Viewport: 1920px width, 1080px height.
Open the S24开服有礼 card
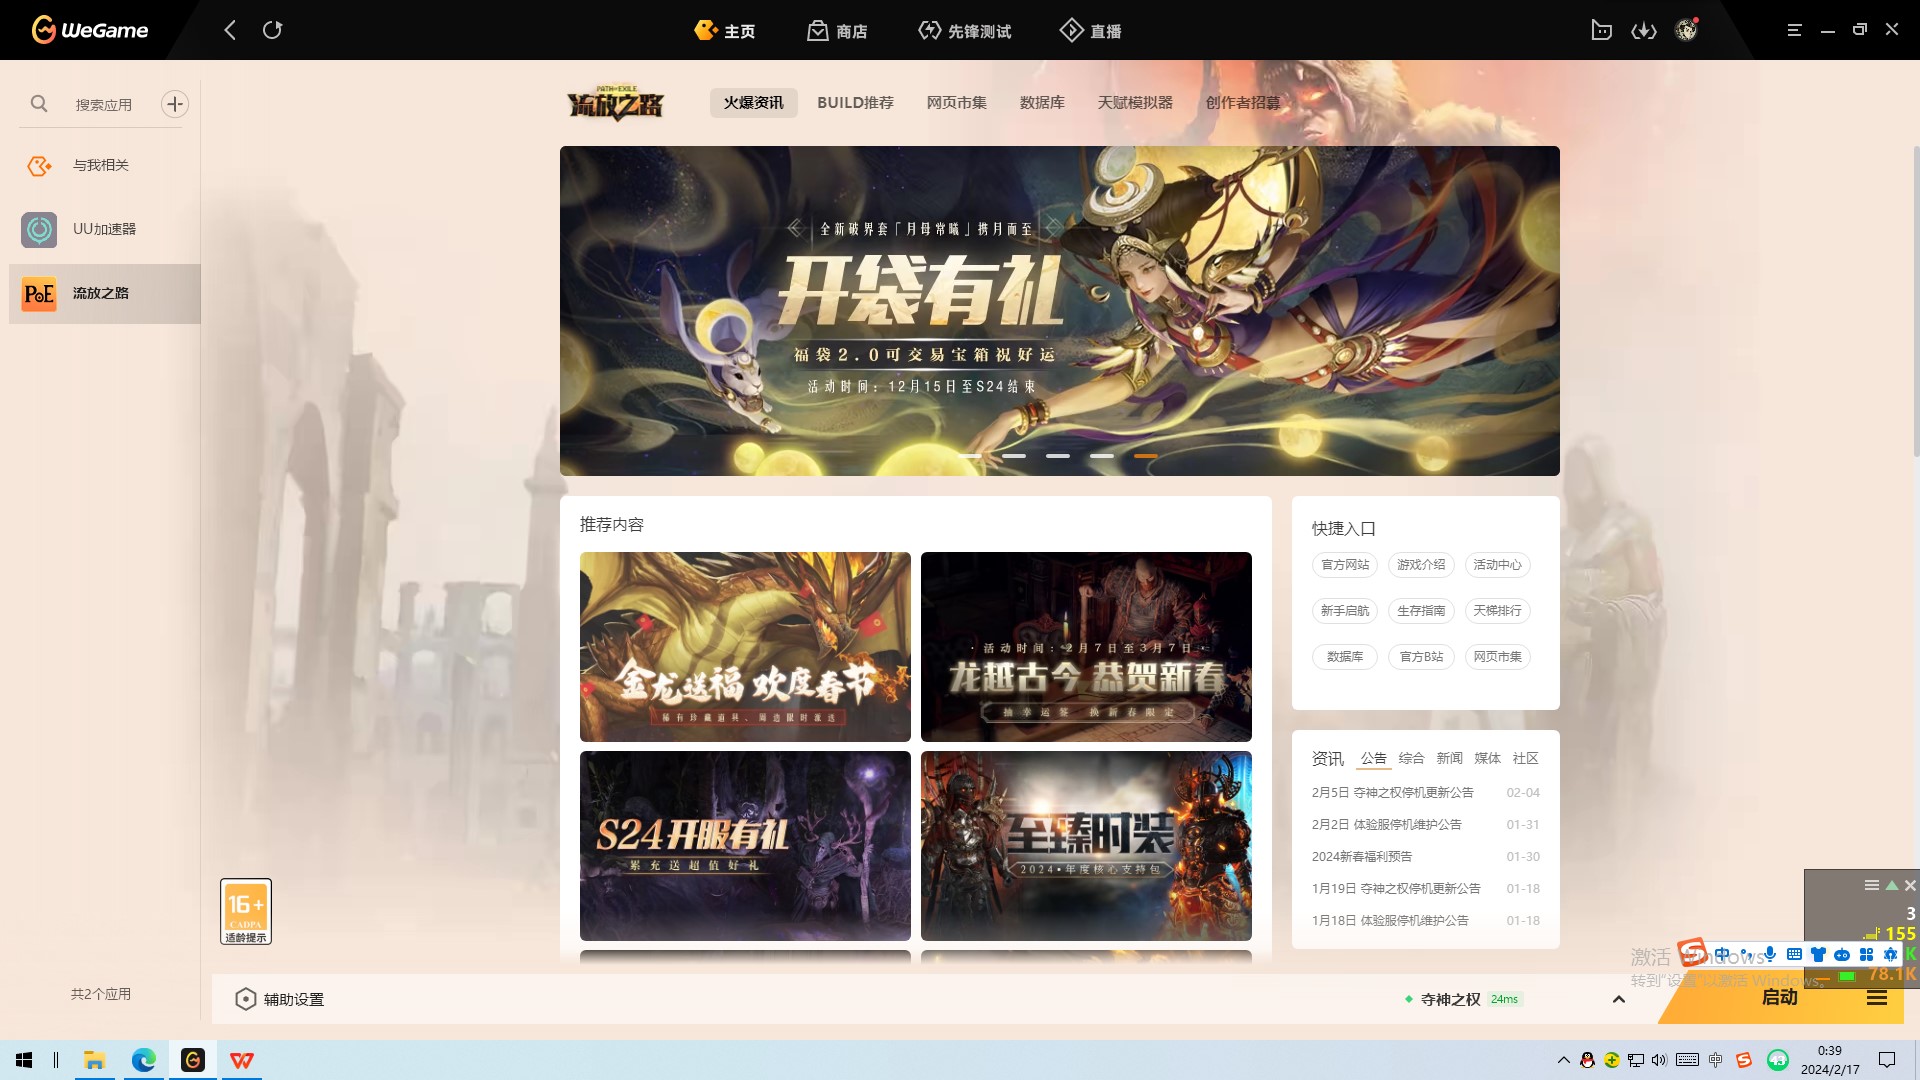click(x=745, y=846)
